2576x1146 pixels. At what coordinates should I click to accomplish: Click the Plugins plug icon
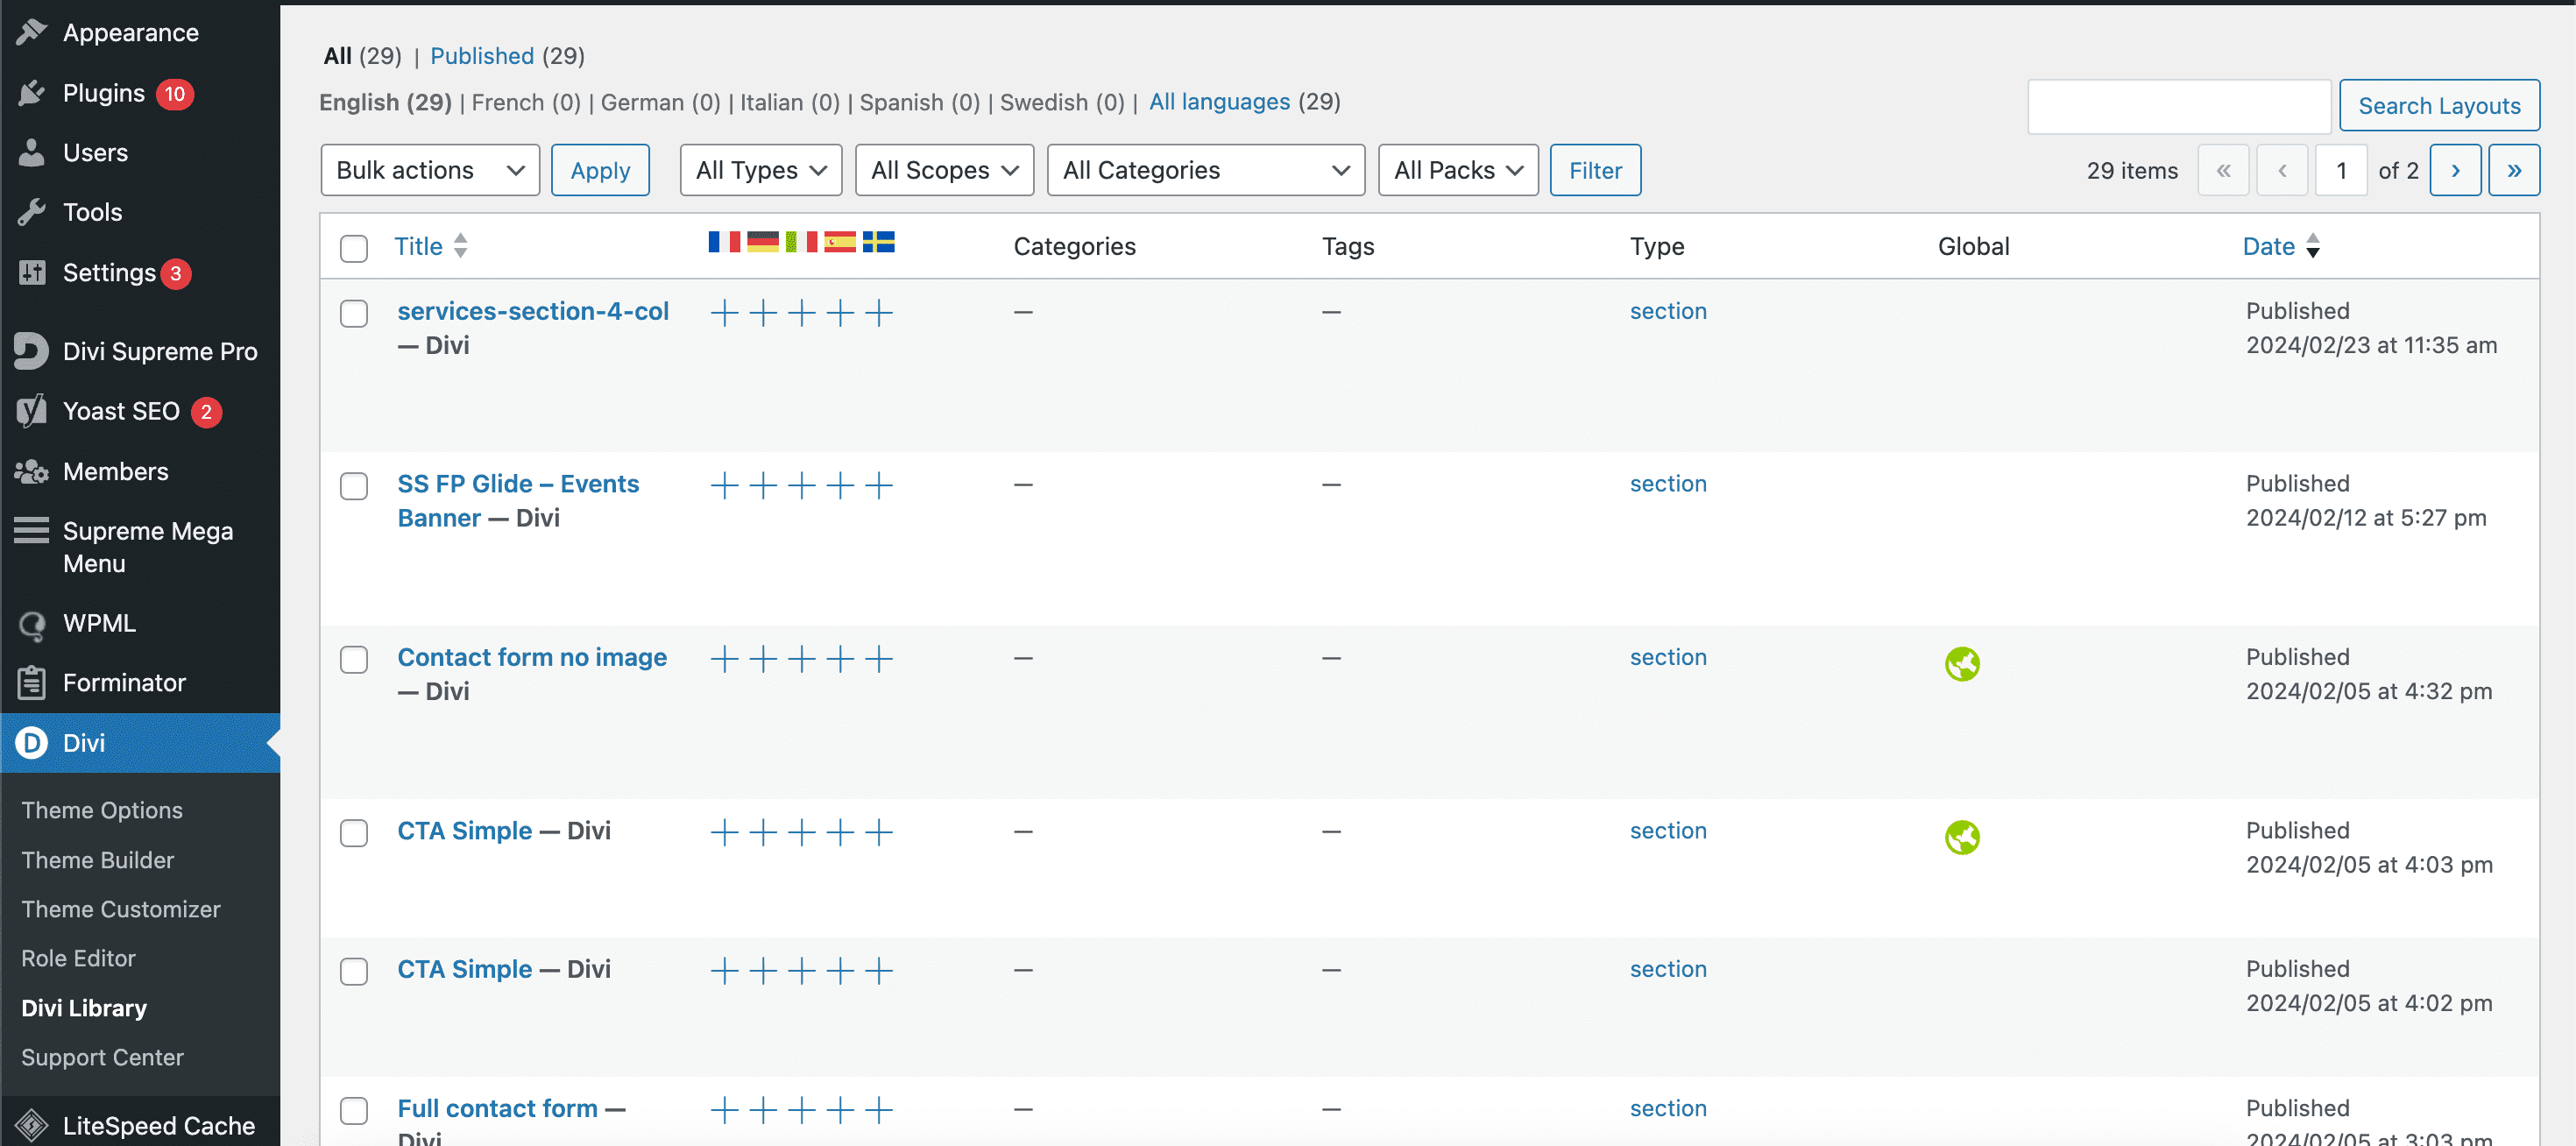[32, 93]
